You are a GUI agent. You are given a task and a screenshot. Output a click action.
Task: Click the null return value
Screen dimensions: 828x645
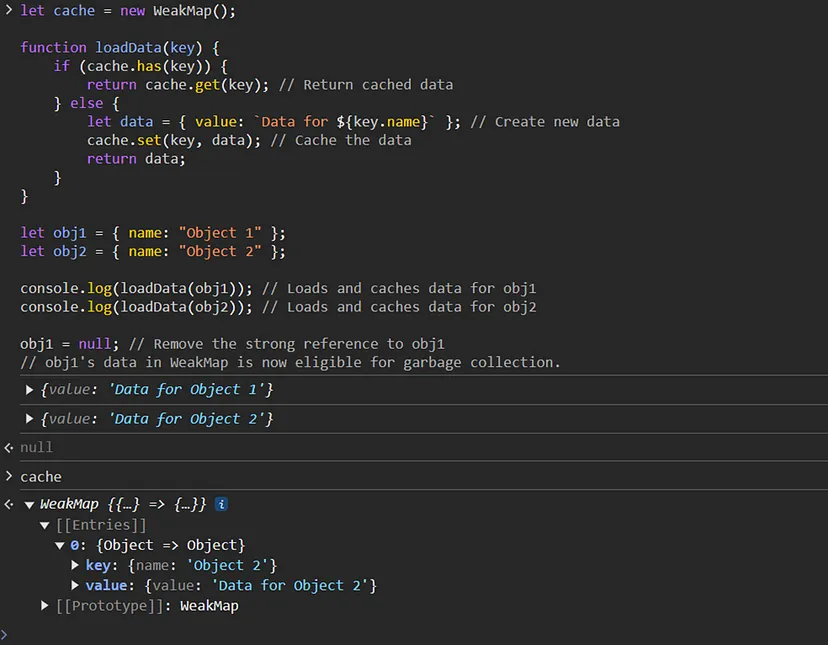point(36,447)
